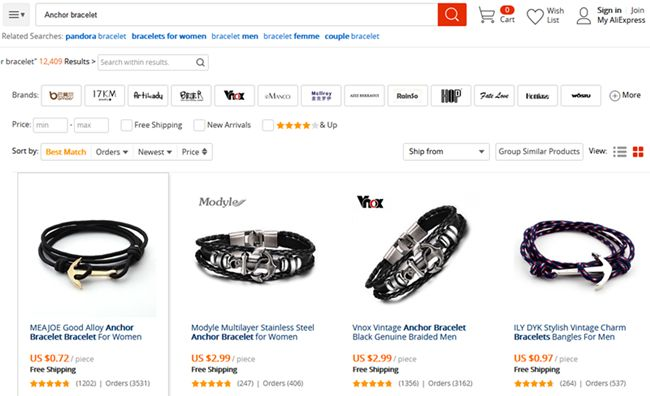Open related search 'bracelets for women'
This screenshot has width=650, height=396.
[x=169, y=36]
